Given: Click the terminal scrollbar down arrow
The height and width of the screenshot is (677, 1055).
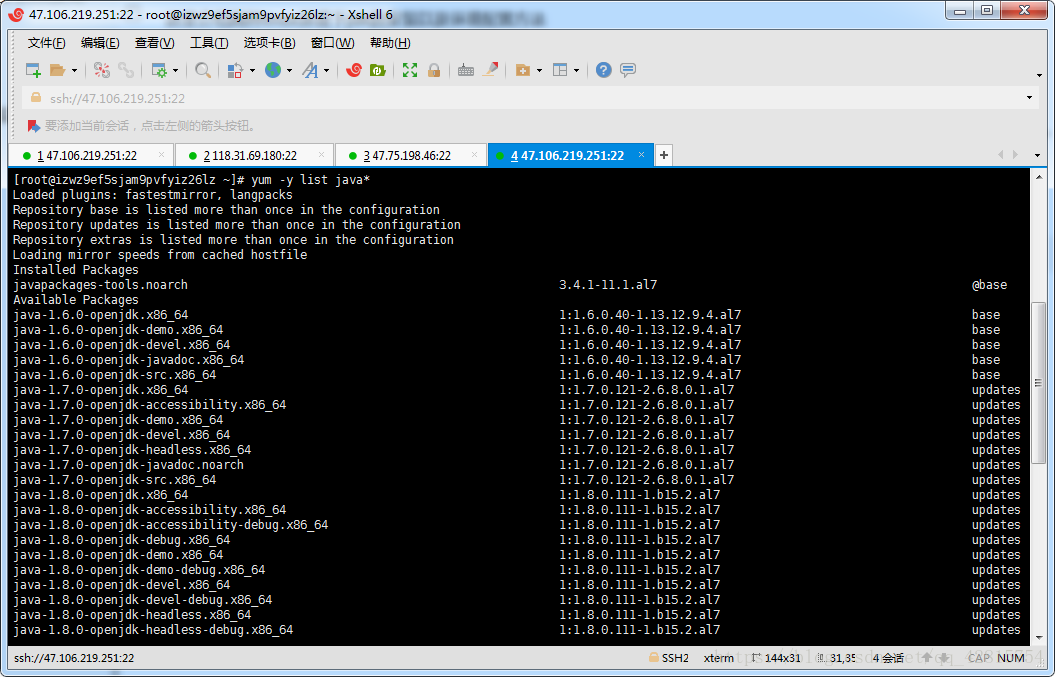Looking at the screenshot, I should (1039, 637).
